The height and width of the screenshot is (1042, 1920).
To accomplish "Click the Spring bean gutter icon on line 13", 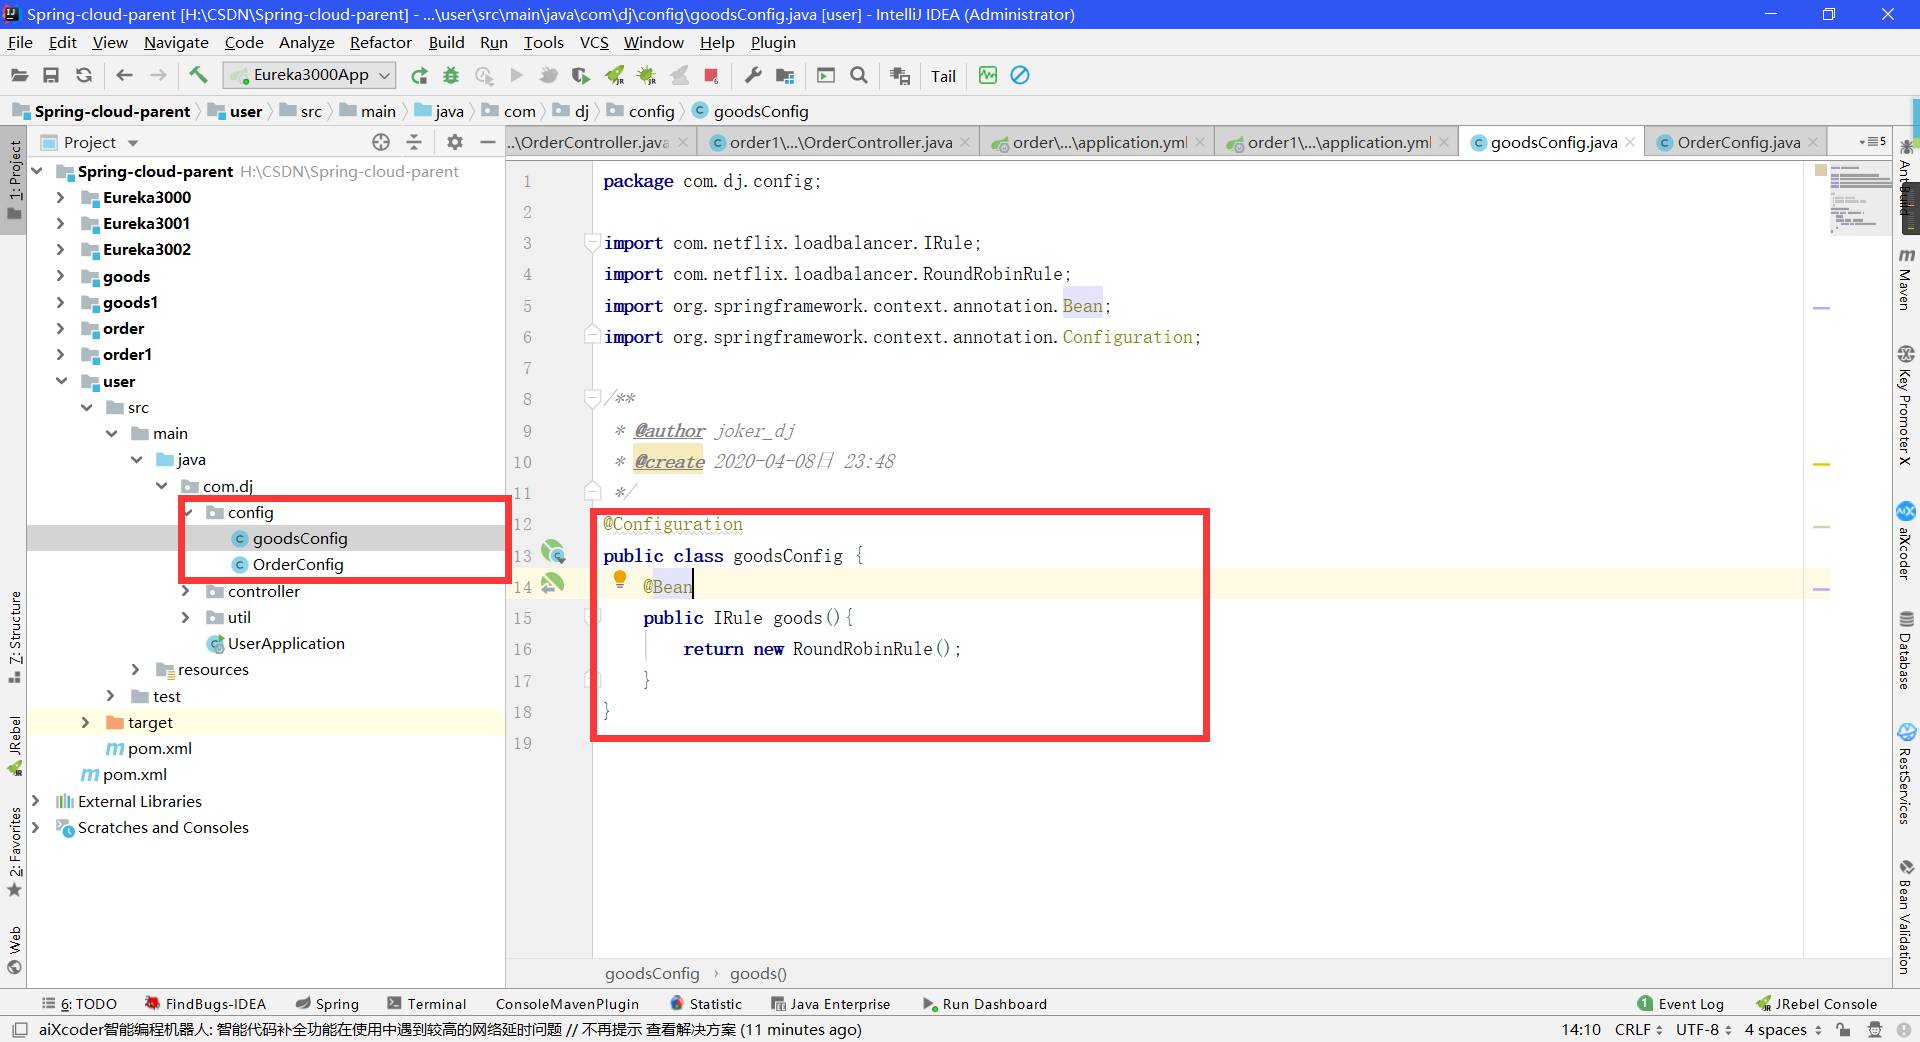I will coord(552,552).
